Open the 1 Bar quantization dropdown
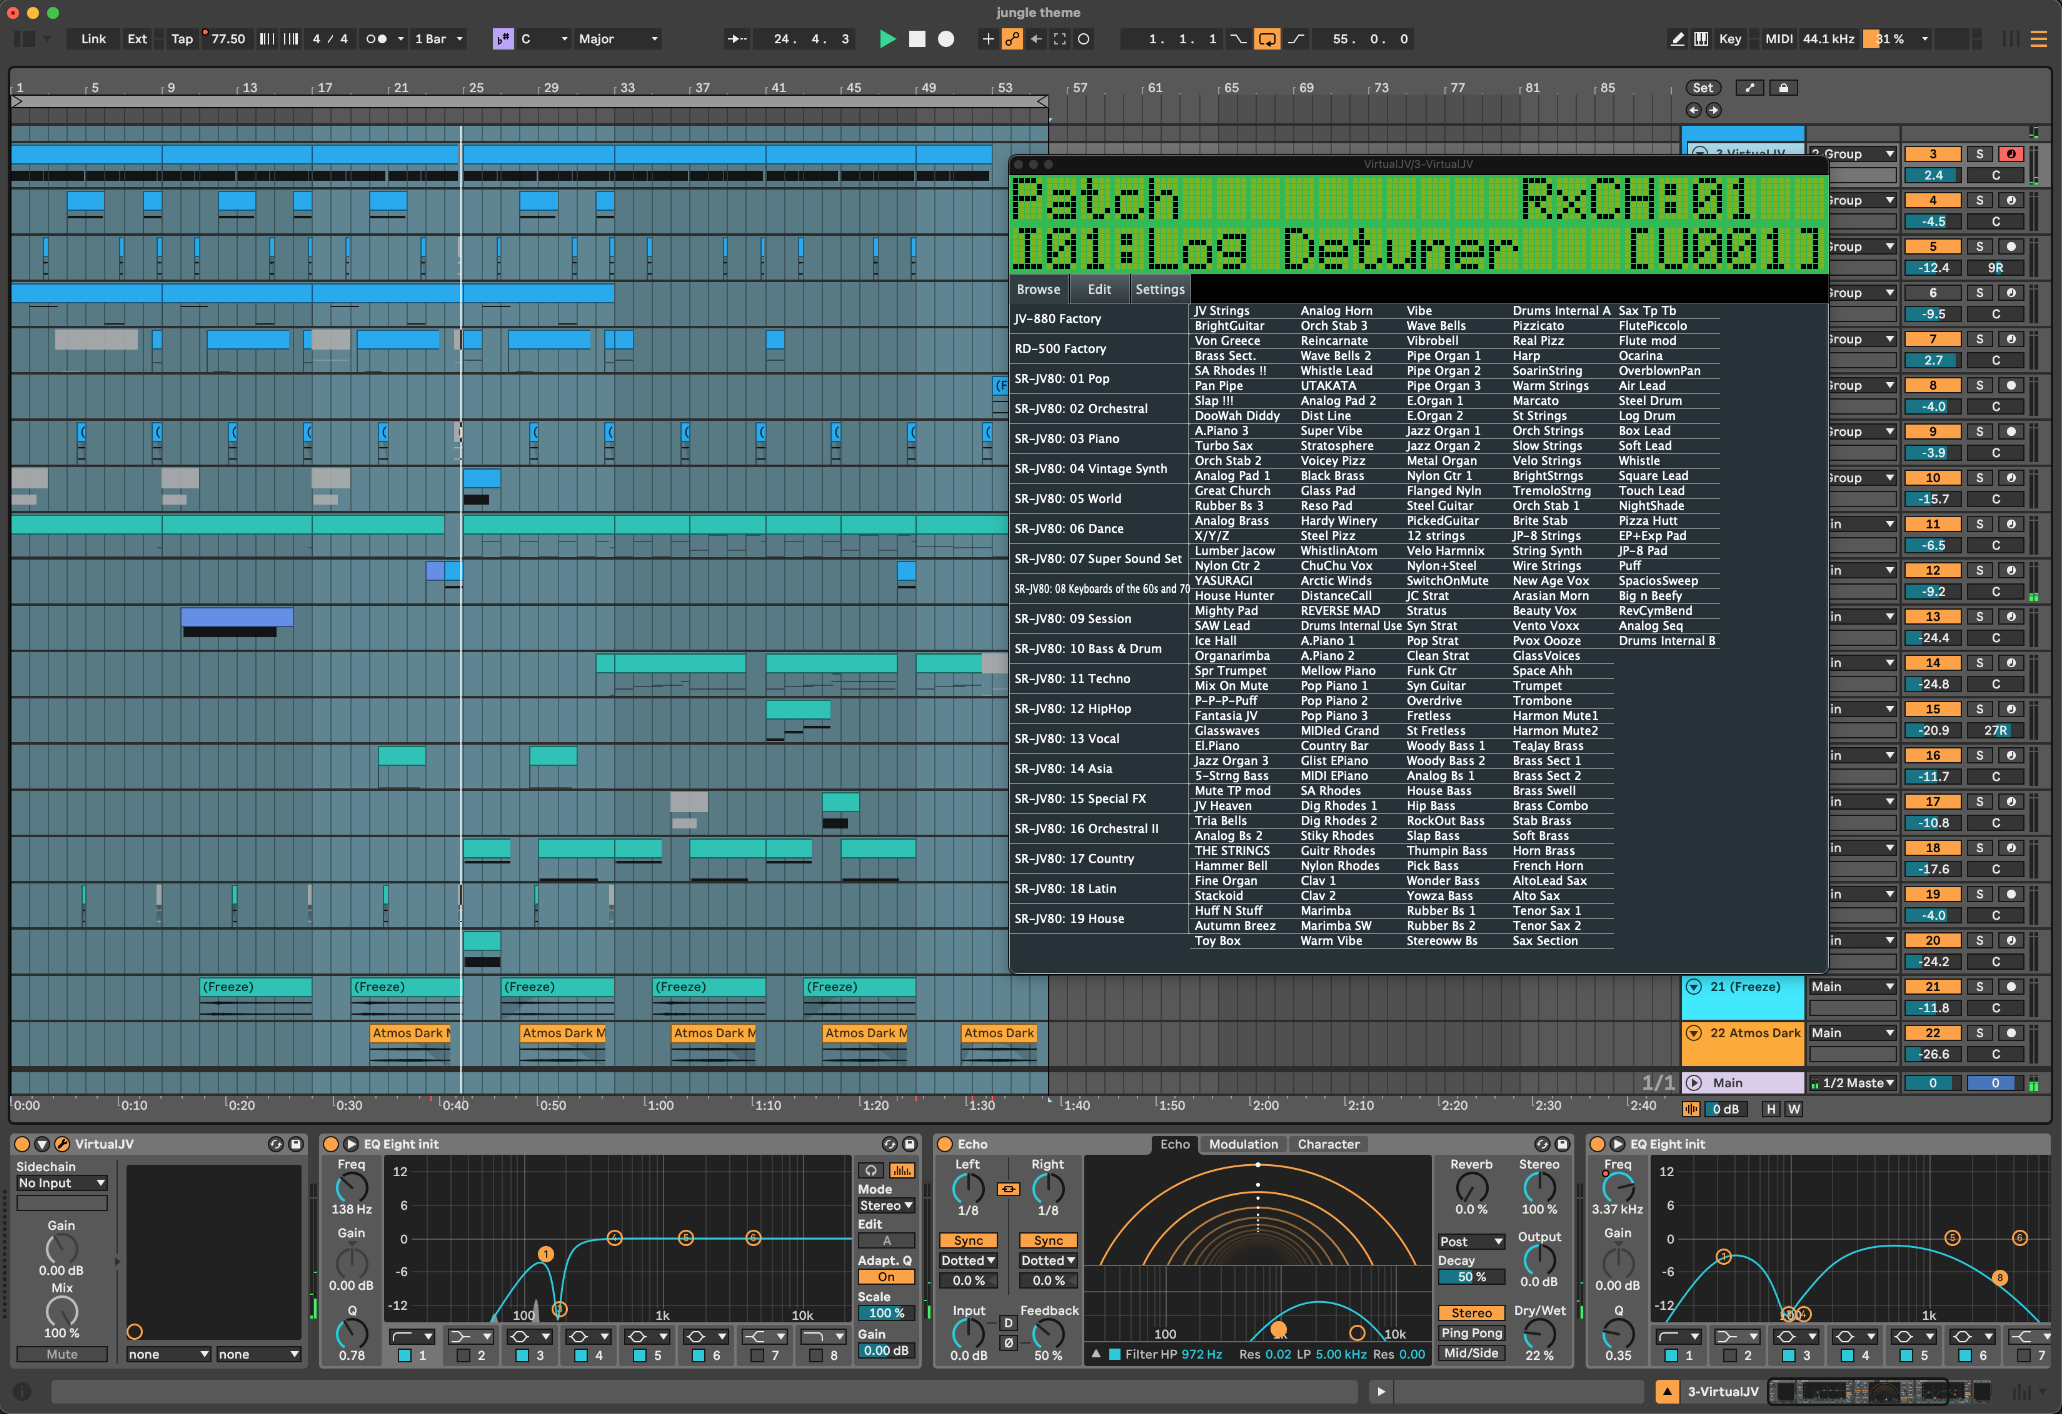The height and width of the screenshot is (1414, 2062). click(438, 39)
